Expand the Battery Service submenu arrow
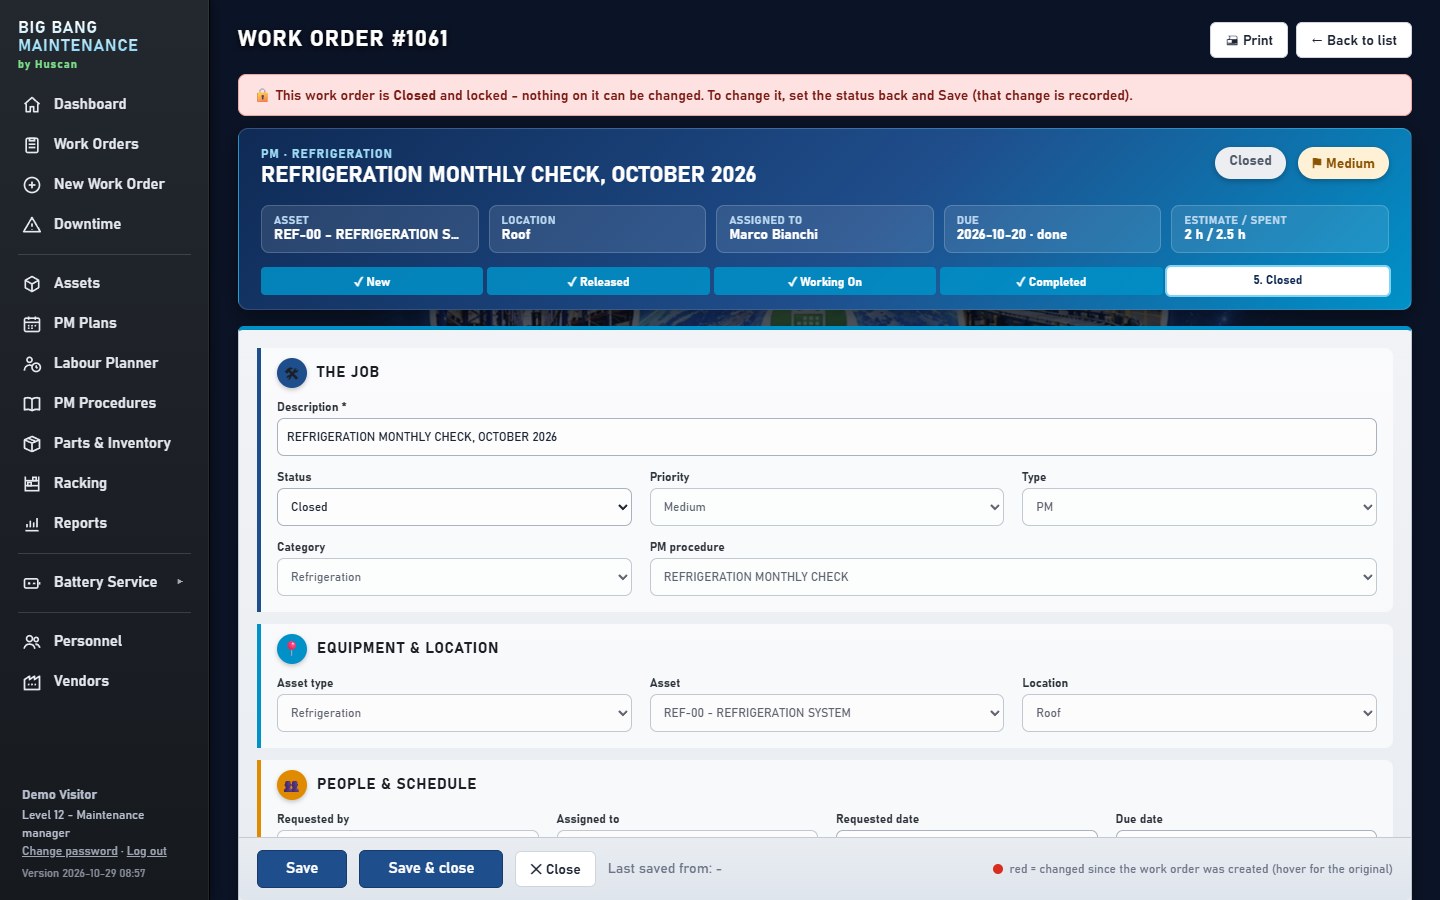Image resolution: width=1440 pixels, height=900 pixels. pyautogui.click(x=180, y=581)
